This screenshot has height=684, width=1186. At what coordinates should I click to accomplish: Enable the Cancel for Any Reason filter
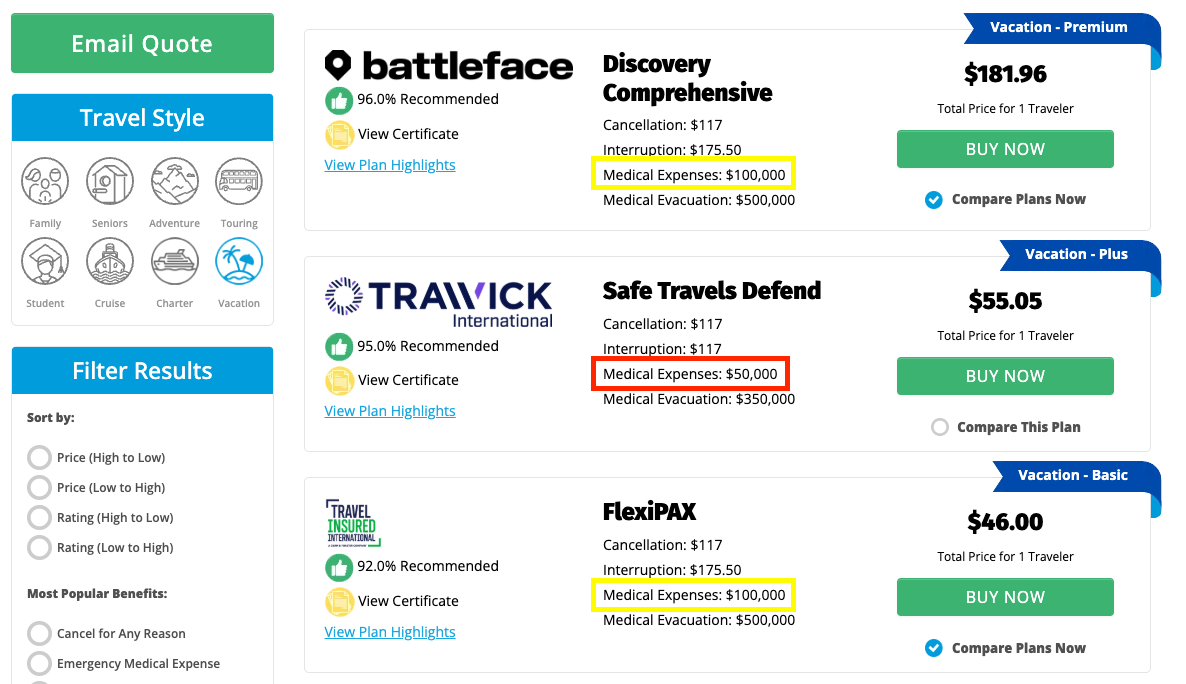tap(38, 633)
